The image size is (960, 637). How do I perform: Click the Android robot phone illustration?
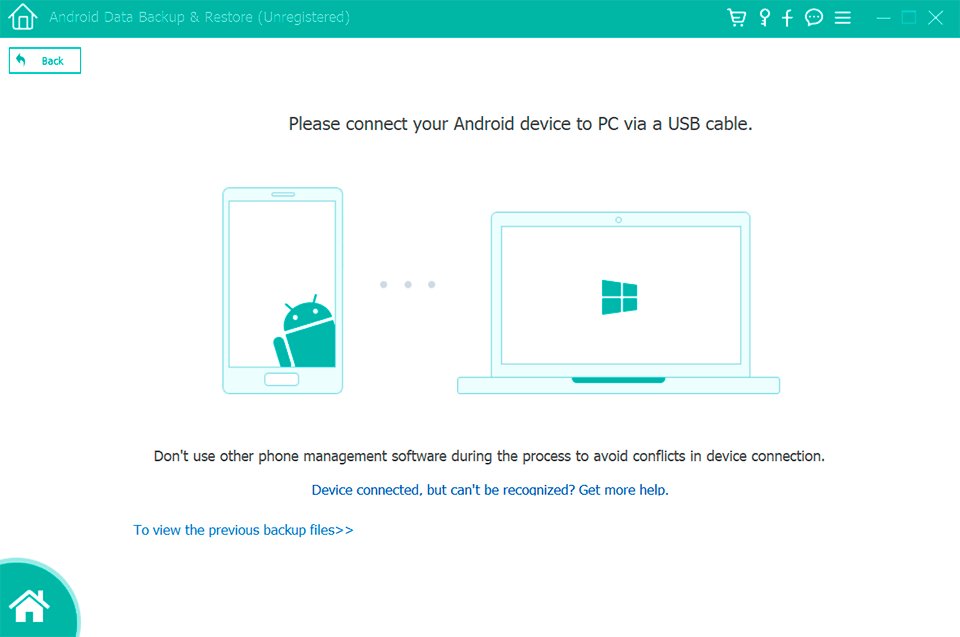point(282,290)
